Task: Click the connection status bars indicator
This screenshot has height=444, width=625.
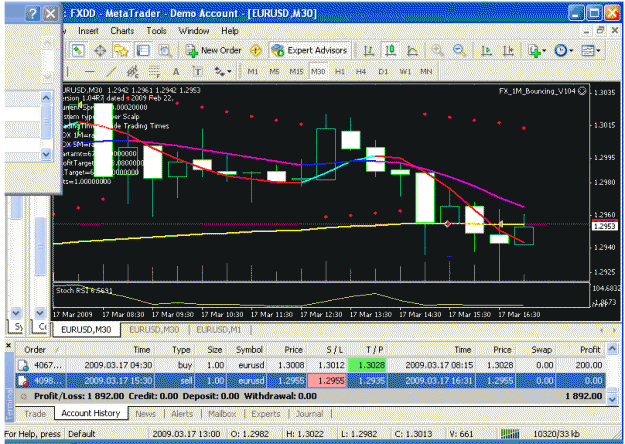Action: 509,433
